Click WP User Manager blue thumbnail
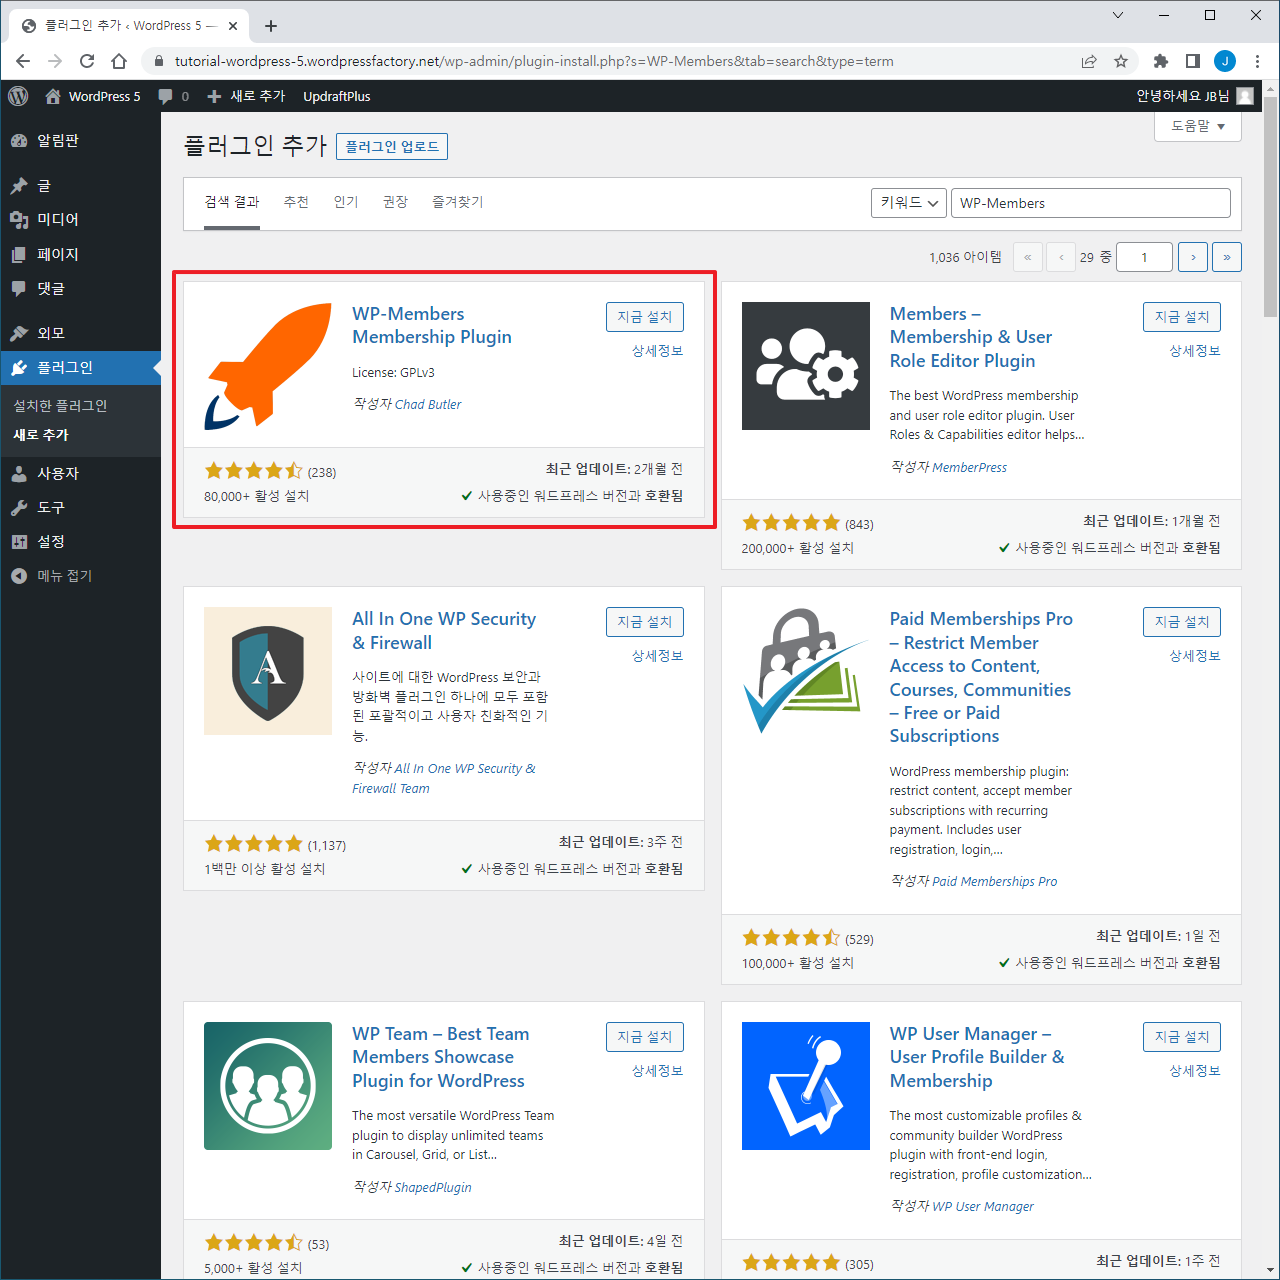The width and height of the screenshot is (1280, 1280). coord(806,1086)
